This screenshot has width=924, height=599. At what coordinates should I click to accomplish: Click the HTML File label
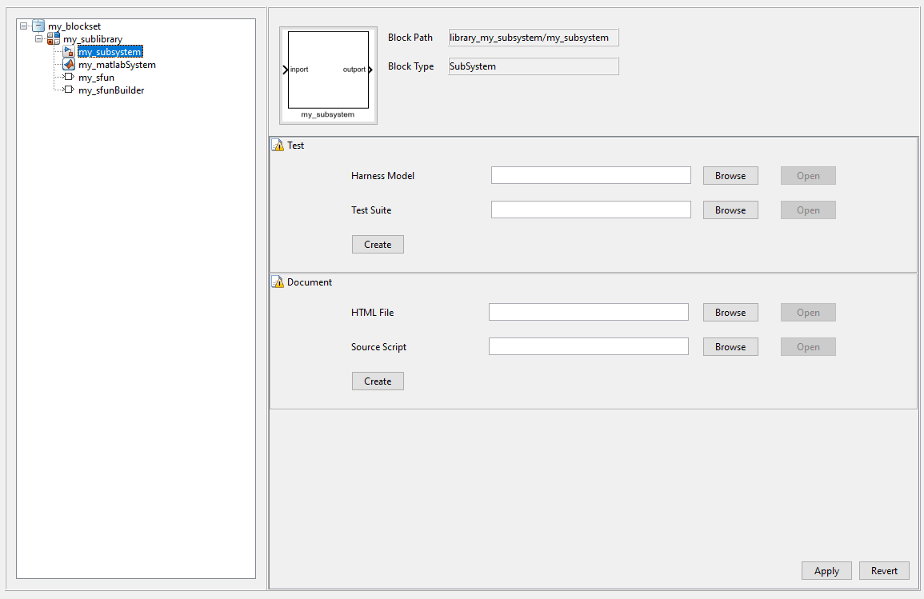[372, 312]
